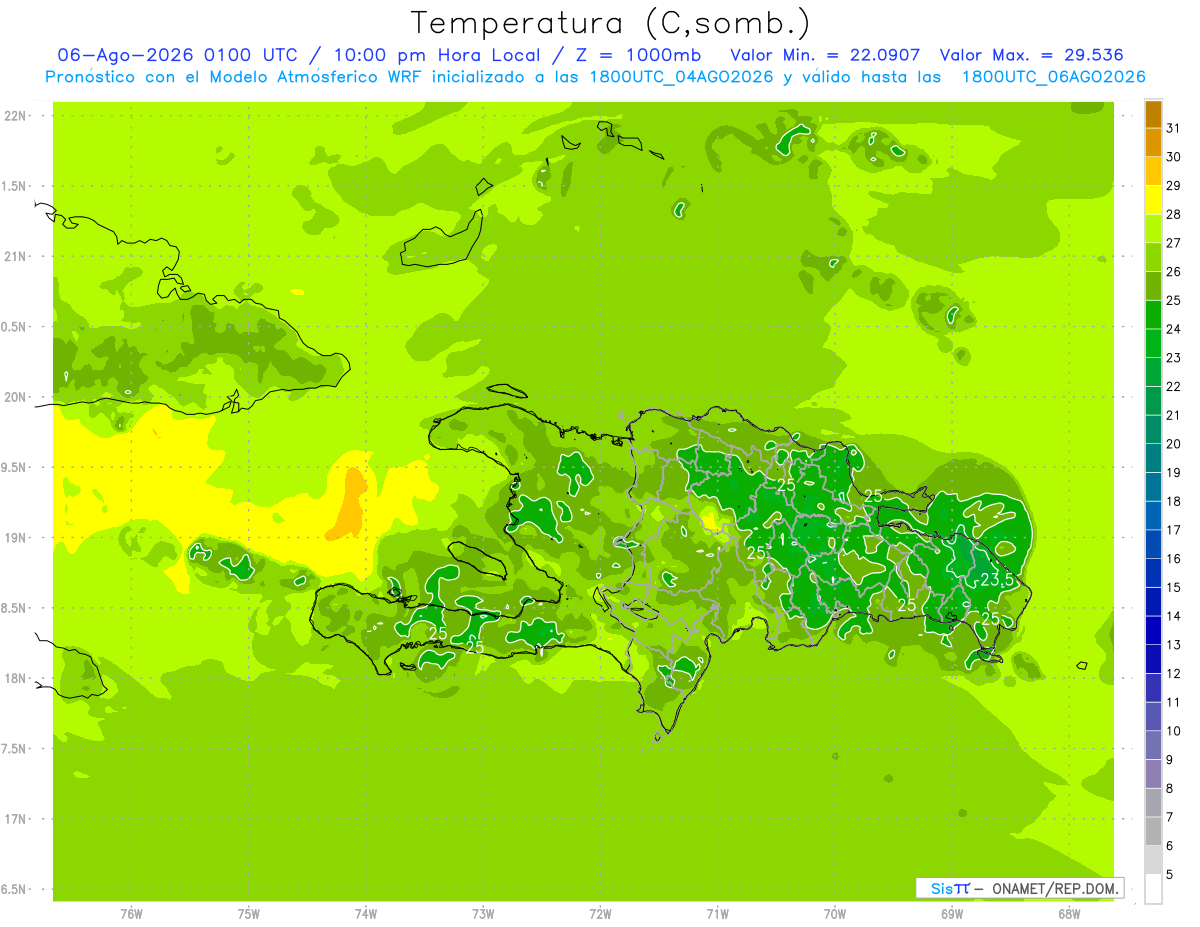Click the '20N' latitude label

(16, 397)
